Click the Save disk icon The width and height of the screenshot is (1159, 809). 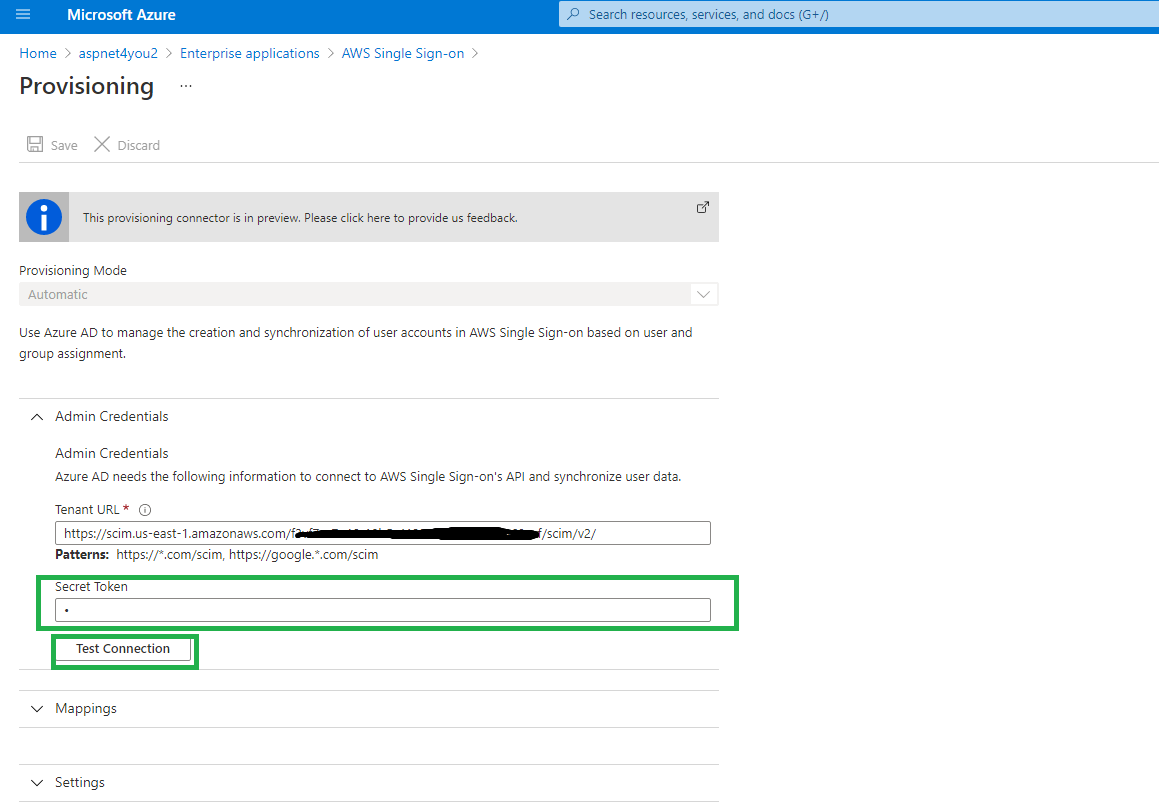click(x=35, y=144)
